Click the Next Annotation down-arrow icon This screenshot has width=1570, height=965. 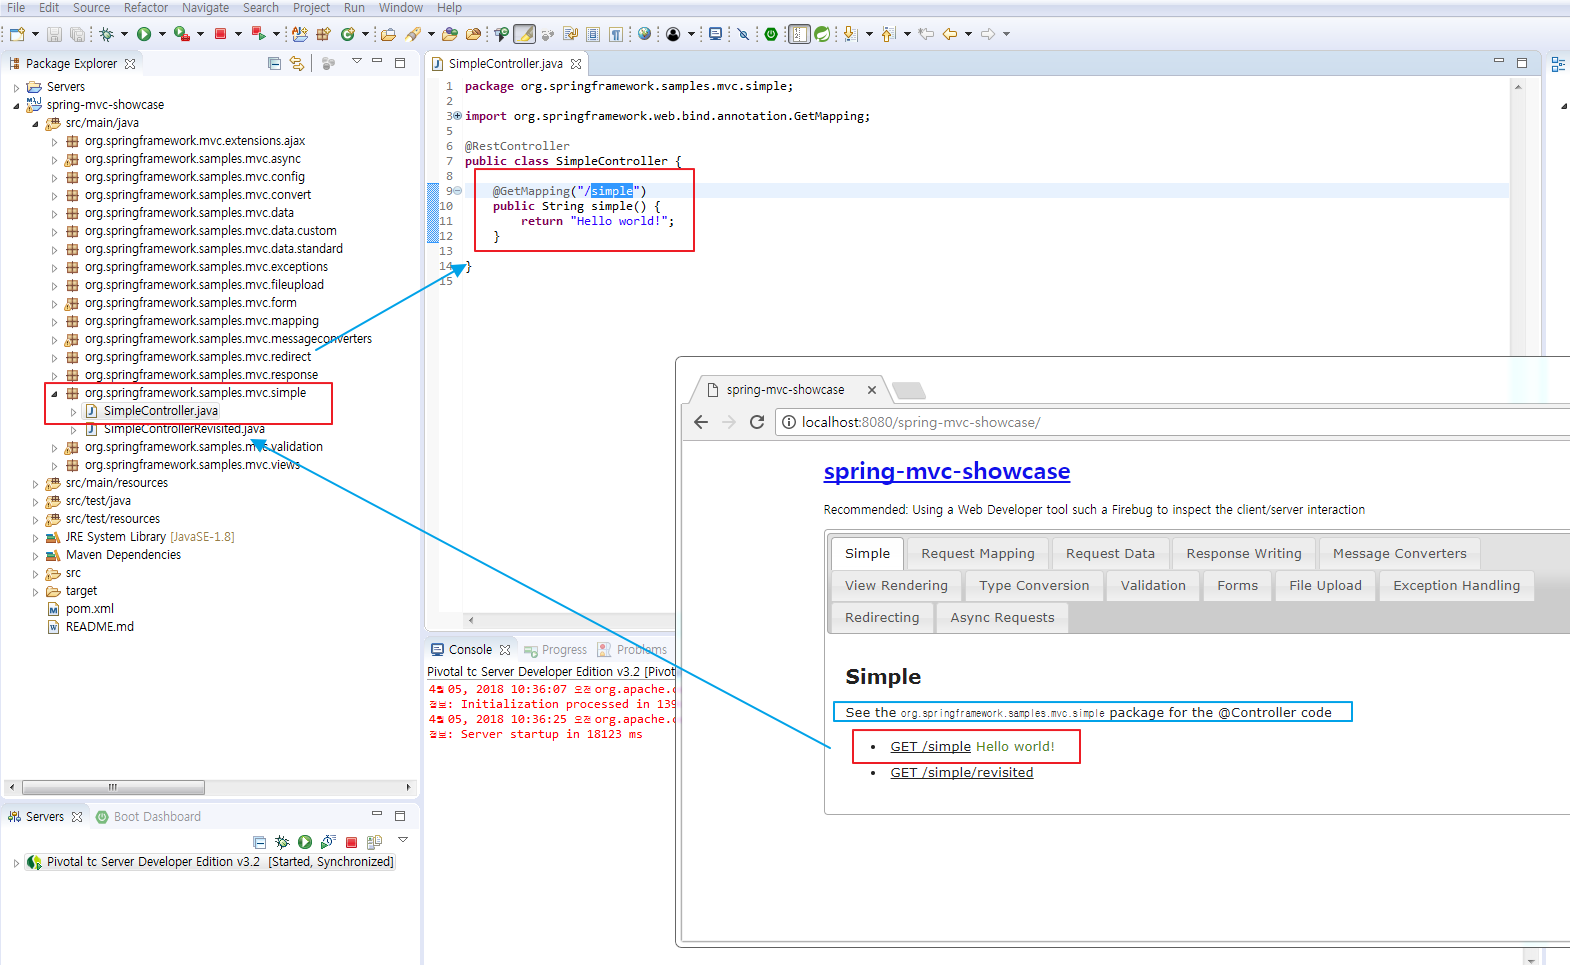pyautogui.click(x=849, y=34)
